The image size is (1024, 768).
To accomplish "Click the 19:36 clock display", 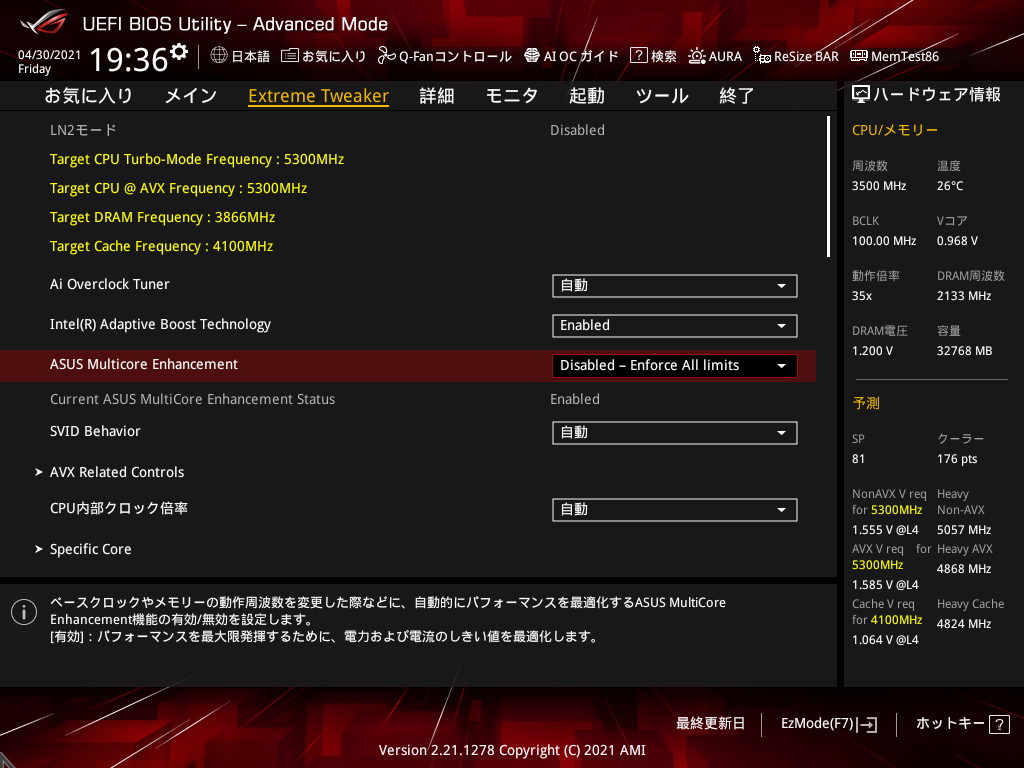I will click(129, 59).
